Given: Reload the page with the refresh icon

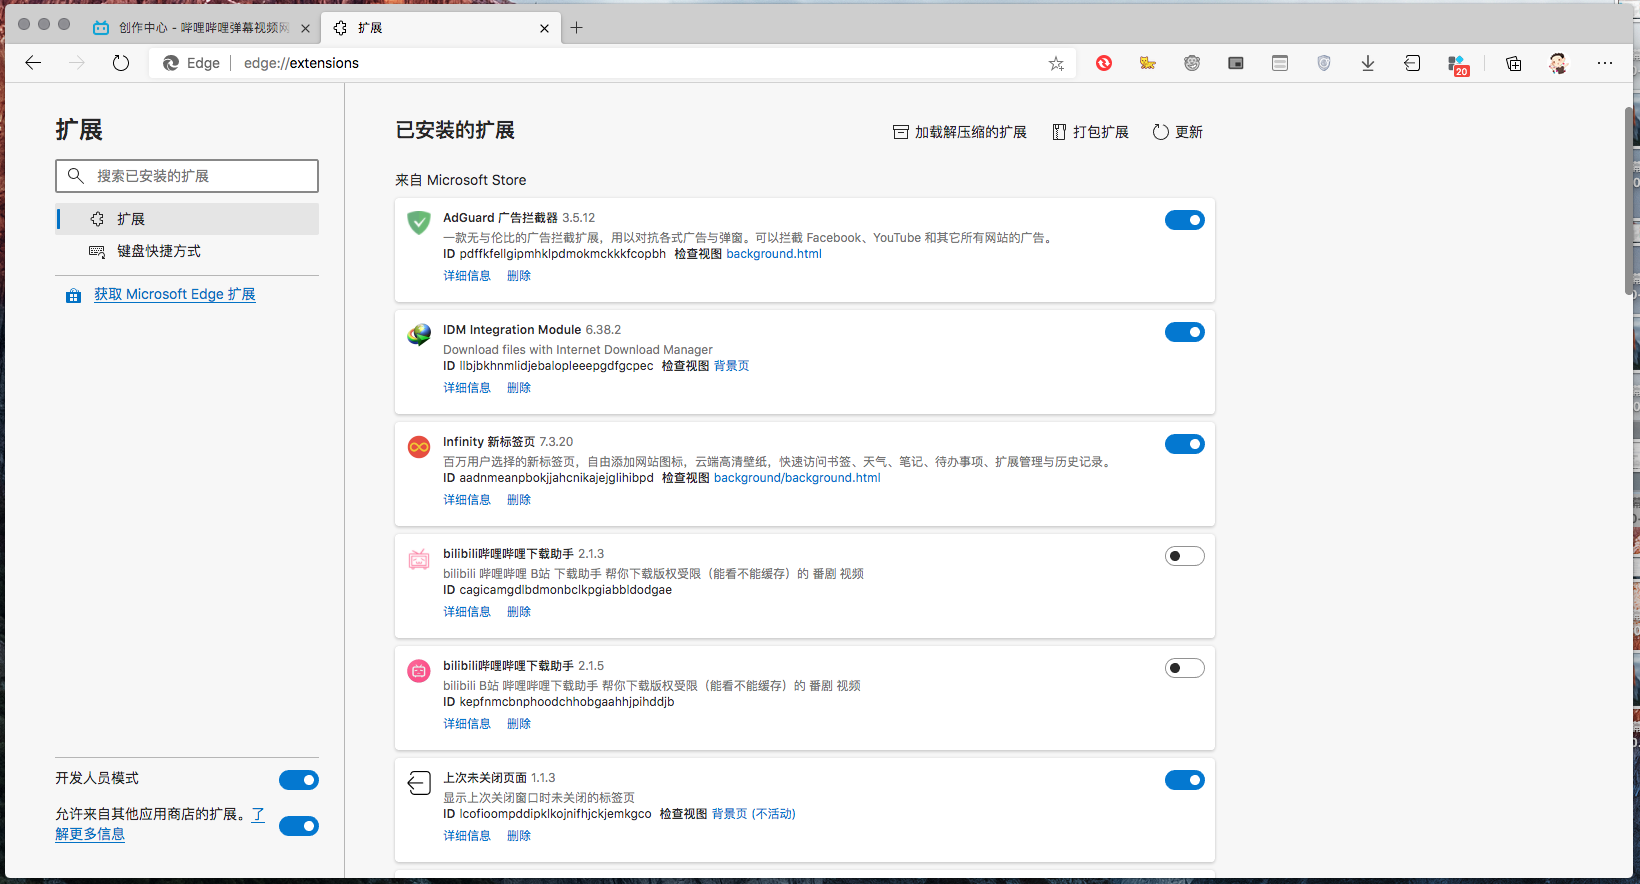Looking at the screenshot, I should [x=121, y=63].
